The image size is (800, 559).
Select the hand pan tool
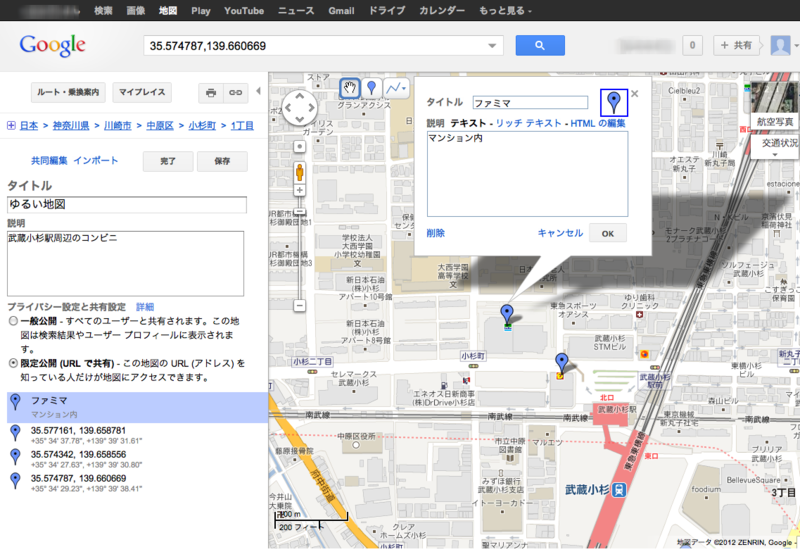point(350,88)
